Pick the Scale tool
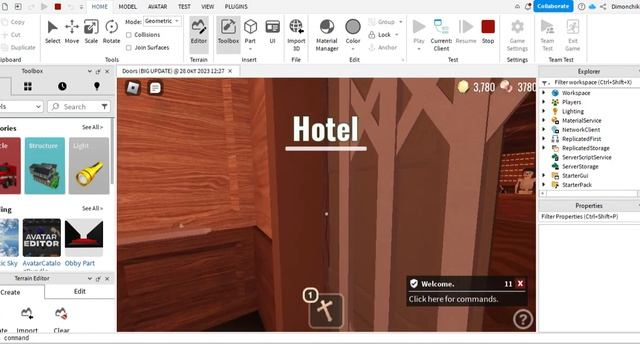The image size is (640, 360). [91, 32]
